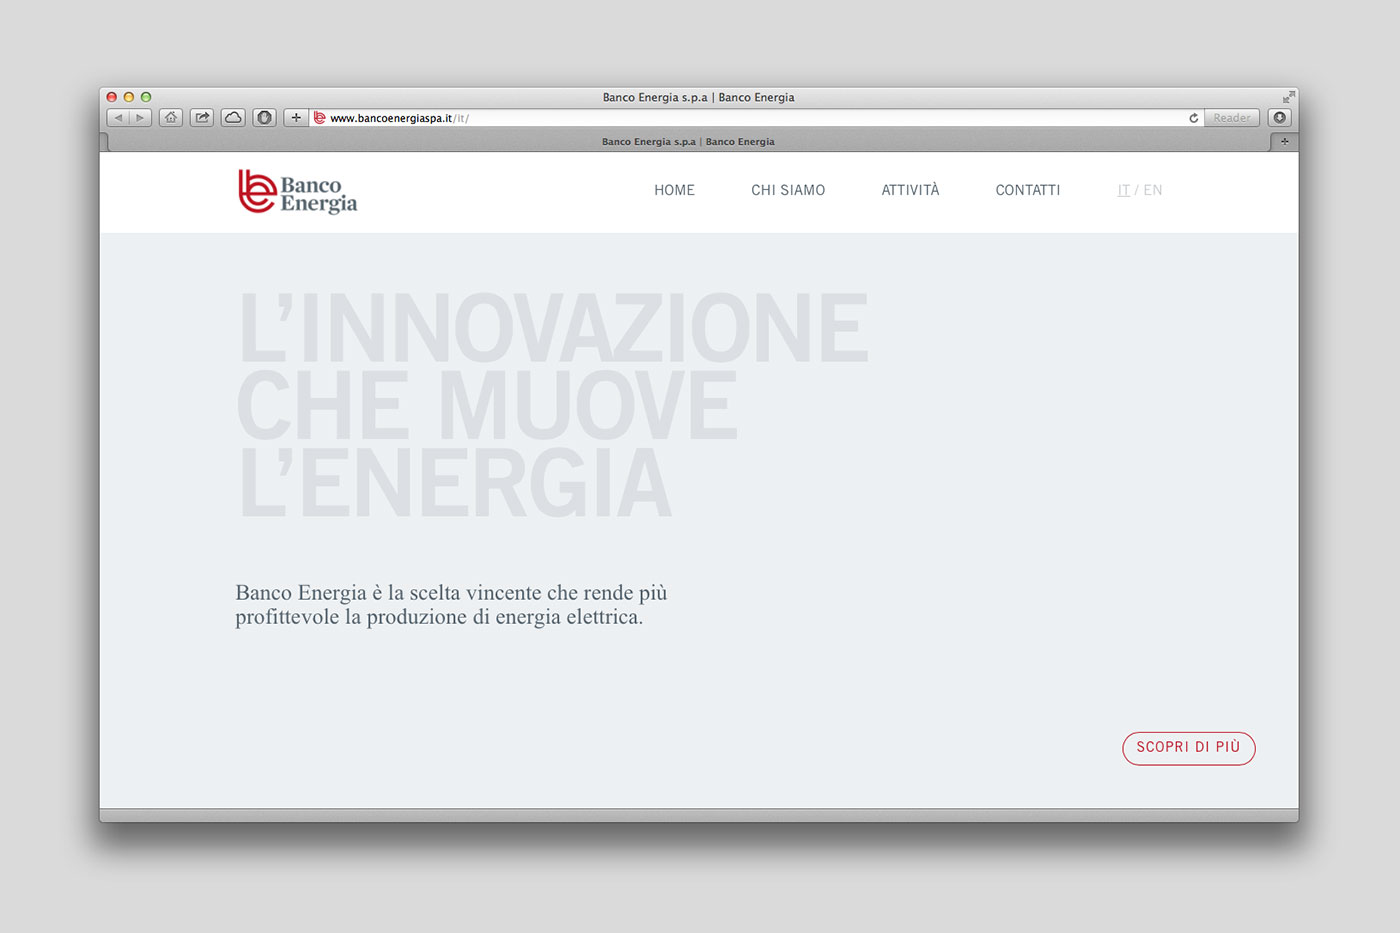The image size is (1400, 933).
Task: Enter full screen with the diagonal arrows icon
Action: pos(1288,97)
